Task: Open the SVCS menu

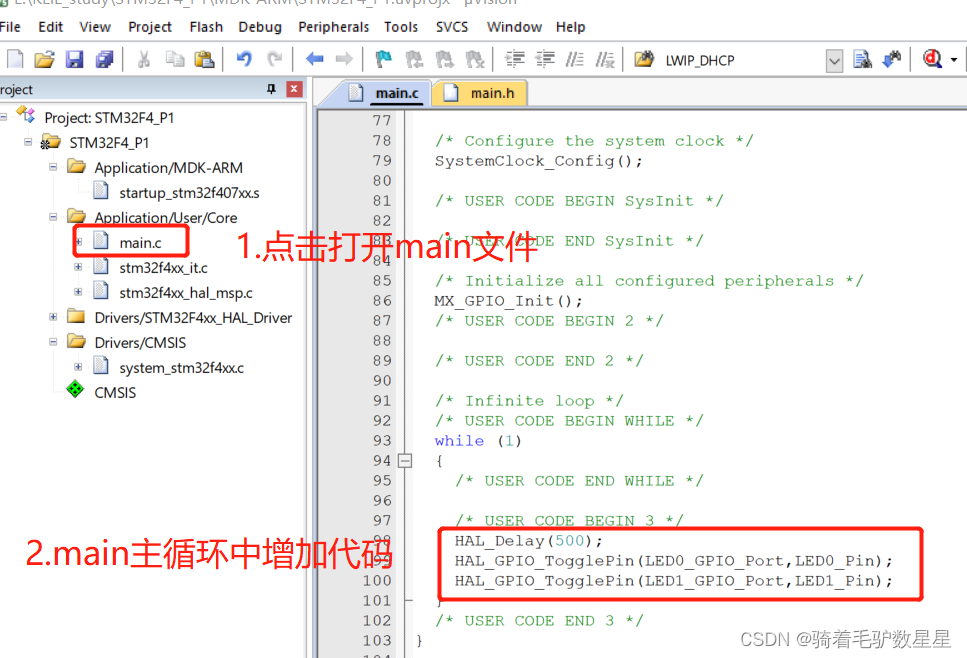Action: (x=452, y=27)
